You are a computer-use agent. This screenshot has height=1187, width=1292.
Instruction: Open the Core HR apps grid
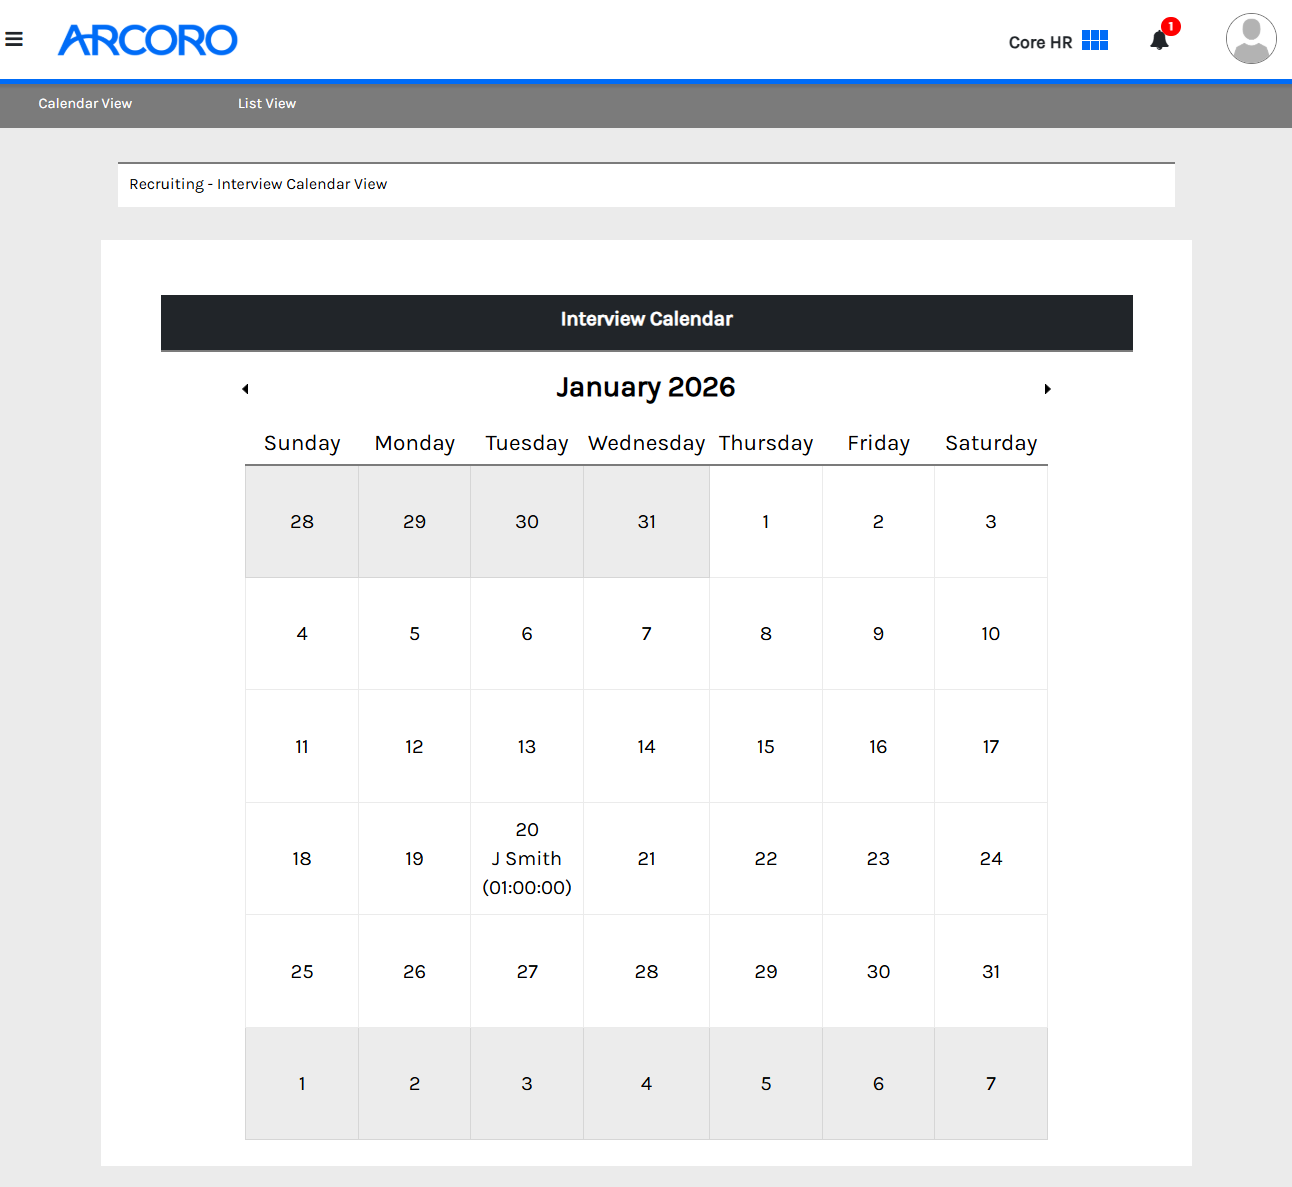pyautogui.click(x=1095, y=40)
